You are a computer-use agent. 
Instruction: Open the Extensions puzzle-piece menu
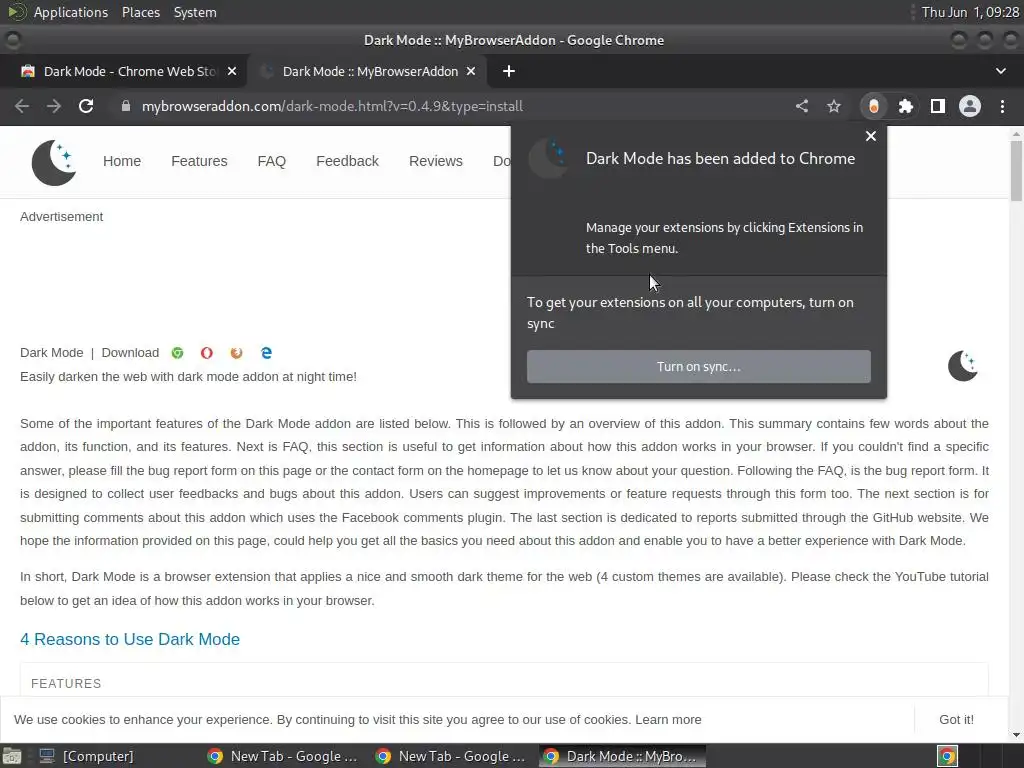(906, 106)
